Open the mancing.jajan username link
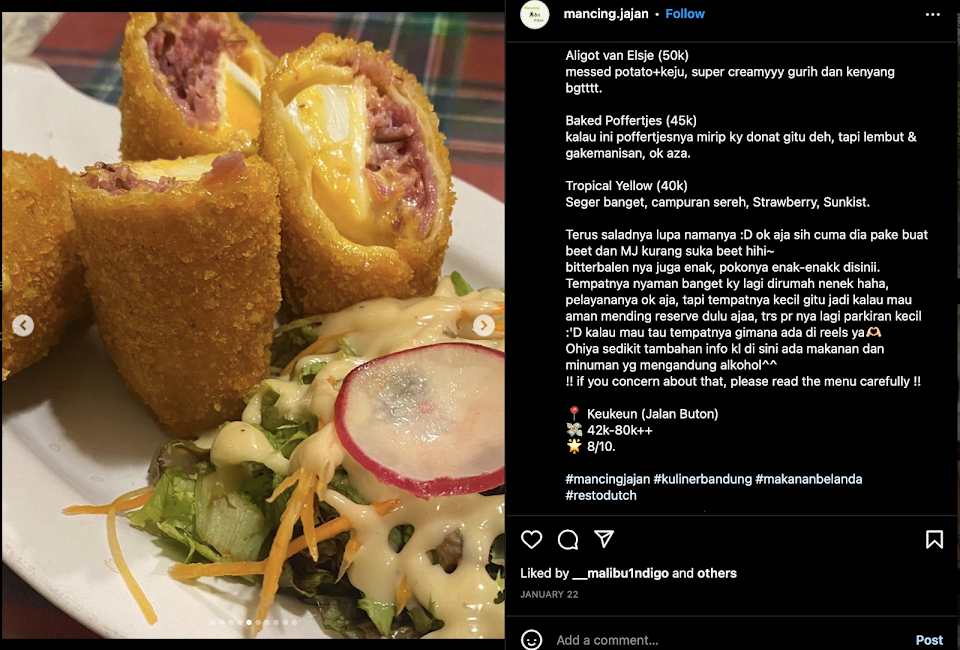This screenshot has width=960, height=650. coord(606,13)
